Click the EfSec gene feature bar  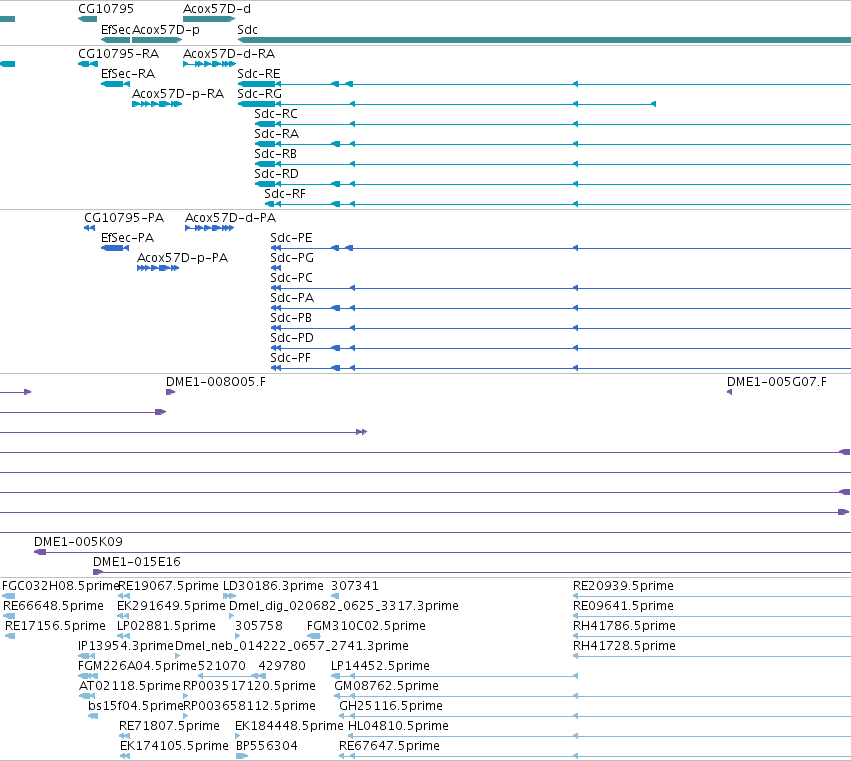point(116,40)
